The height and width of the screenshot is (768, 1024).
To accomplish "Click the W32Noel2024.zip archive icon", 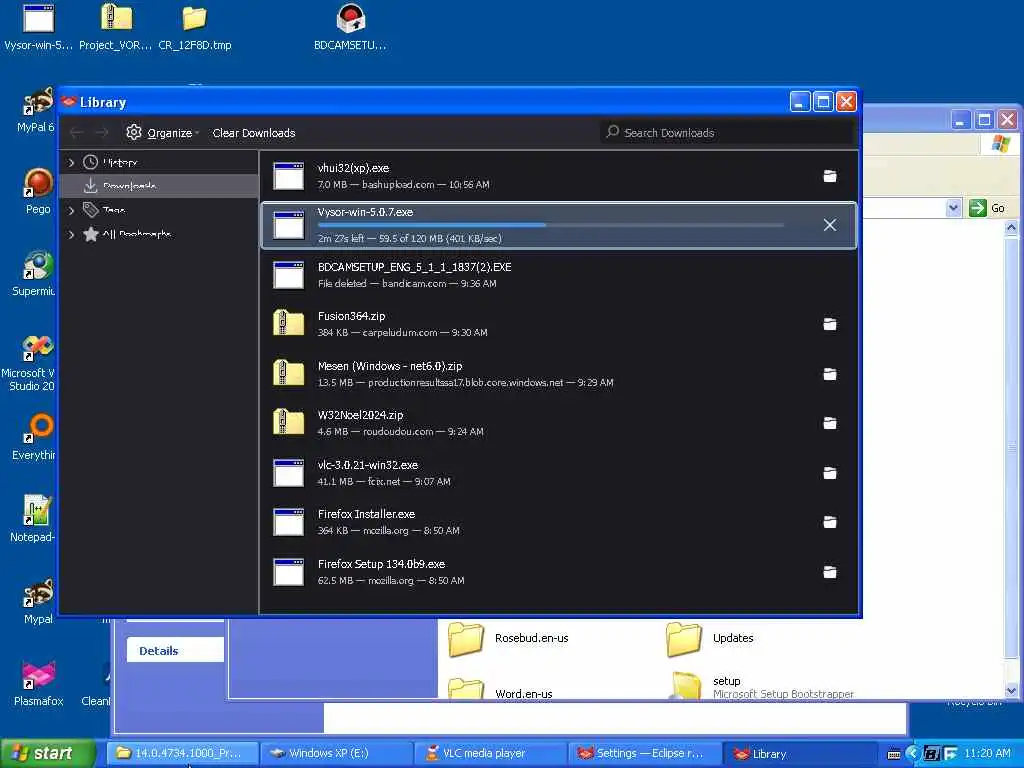I will [x=289, y=423].
